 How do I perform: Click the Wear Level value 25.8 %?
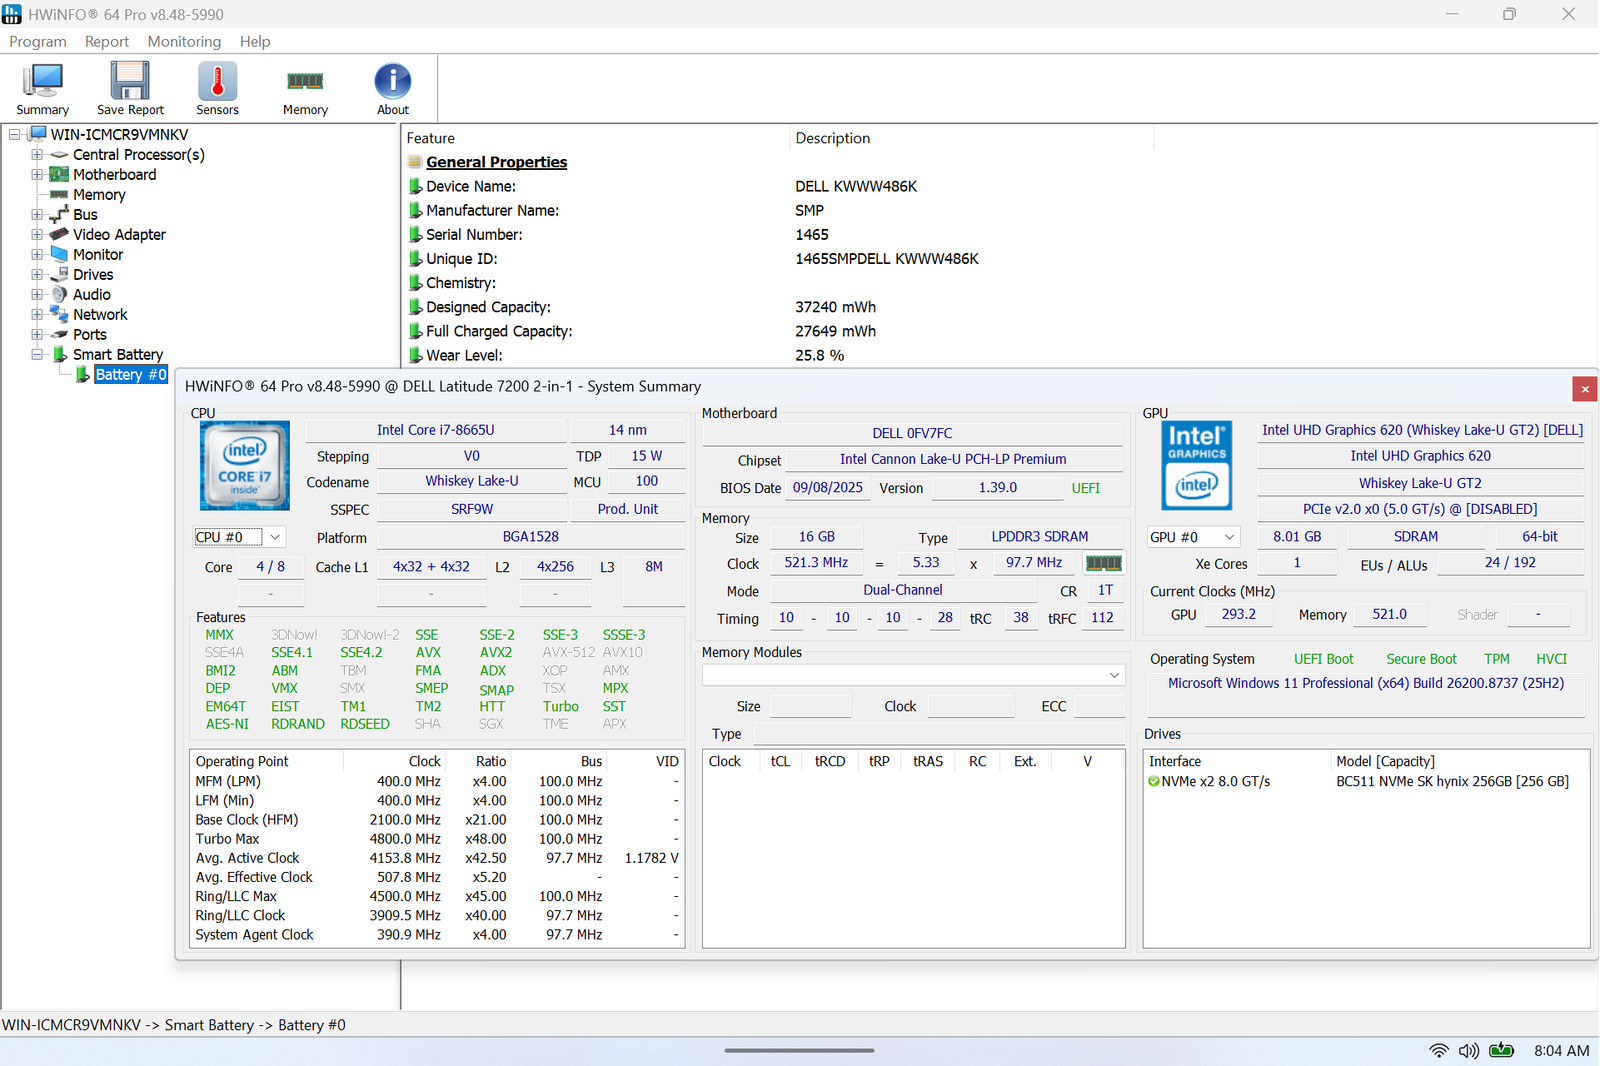pos(820,355)
